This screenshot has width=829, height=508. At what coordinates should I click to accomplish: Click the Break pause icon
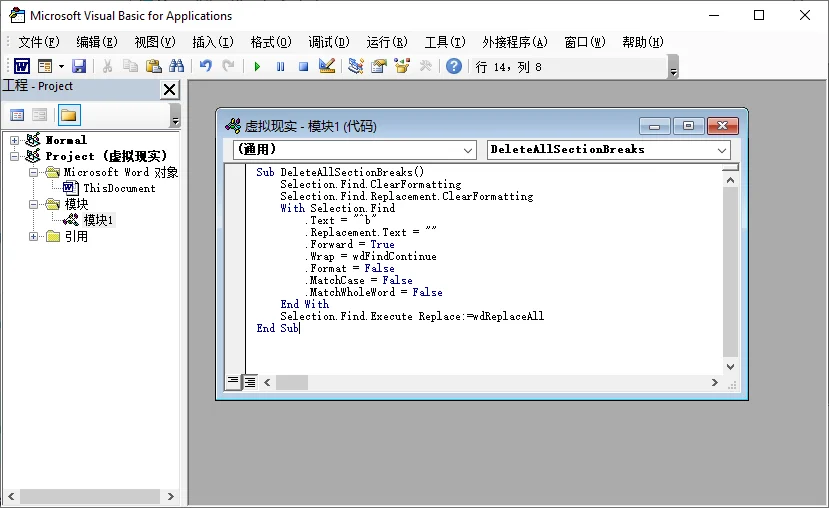click(x=280, y=67)
